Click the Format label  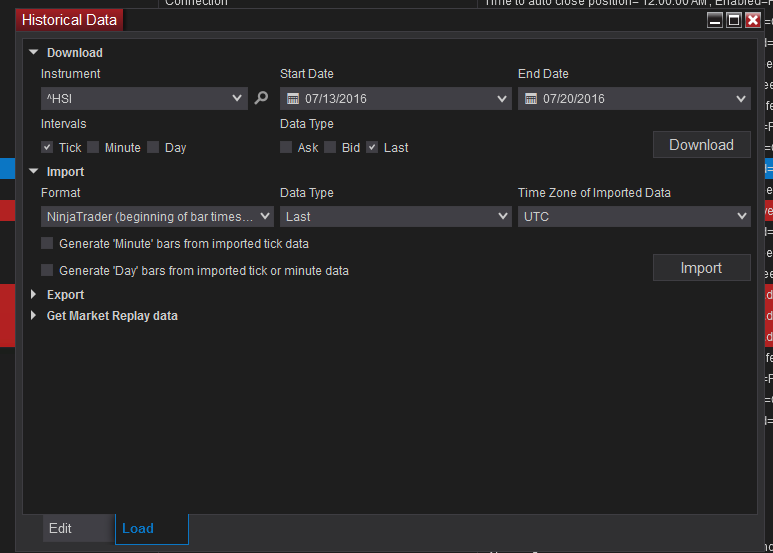[61, 193]
